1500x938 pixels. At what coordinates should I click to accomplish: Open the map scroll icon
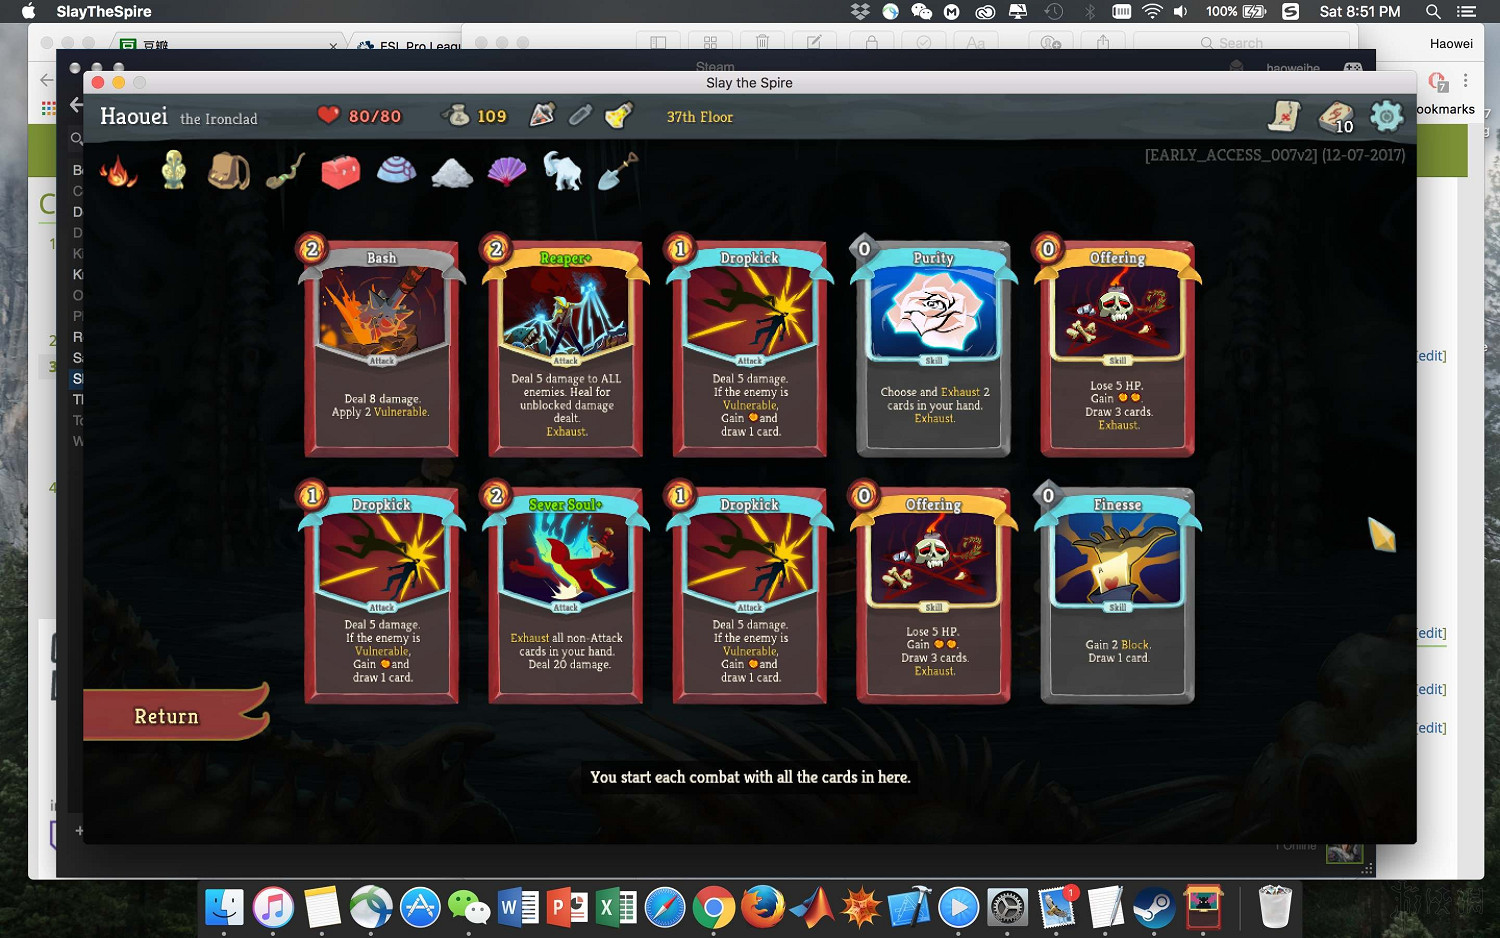1284,116
